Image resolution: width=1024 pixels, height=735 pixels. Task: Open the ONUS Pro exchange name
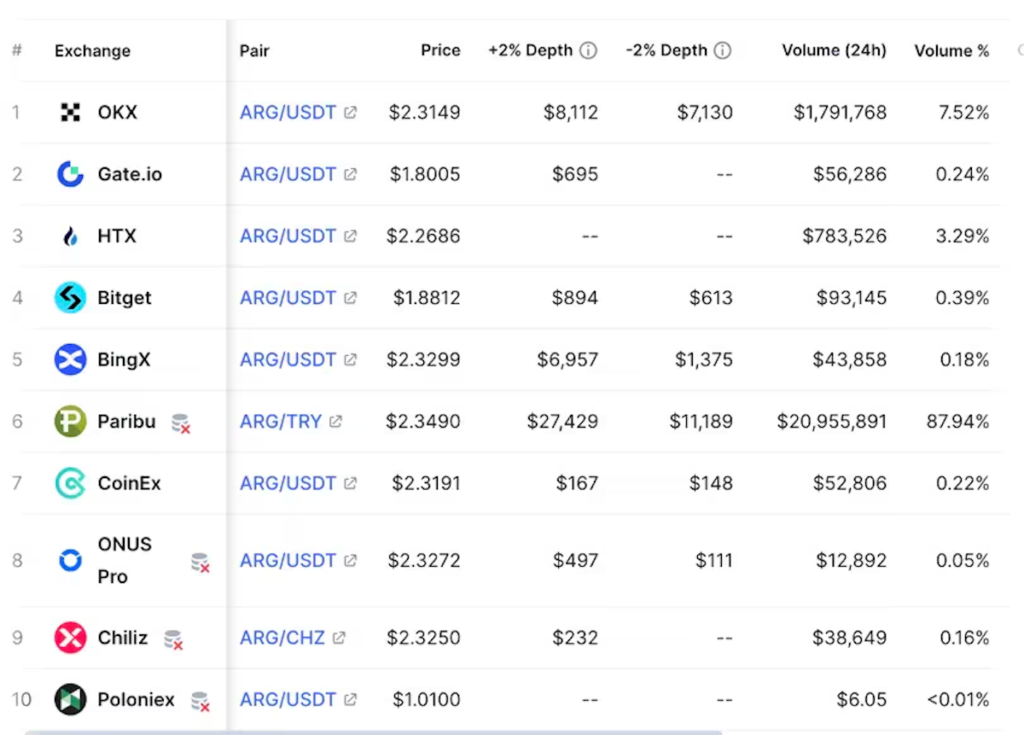point(125,561)
